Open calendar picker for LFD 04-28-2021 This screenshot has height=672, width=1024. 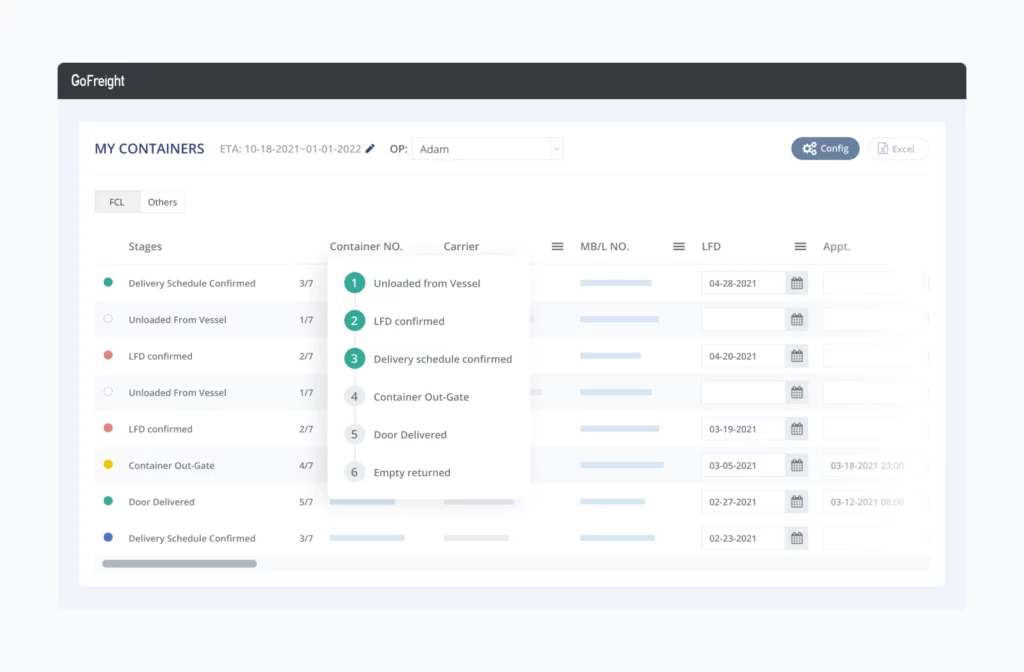point(797,284)
